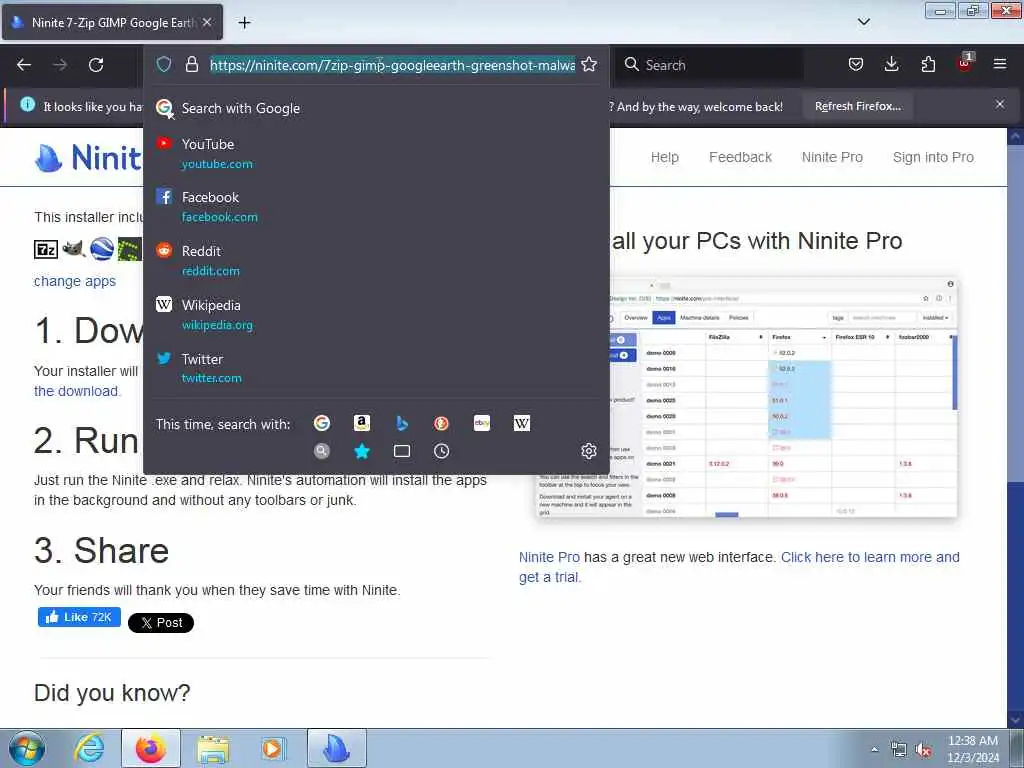Launch Internet Explorer from taskbar

[89, 748]
